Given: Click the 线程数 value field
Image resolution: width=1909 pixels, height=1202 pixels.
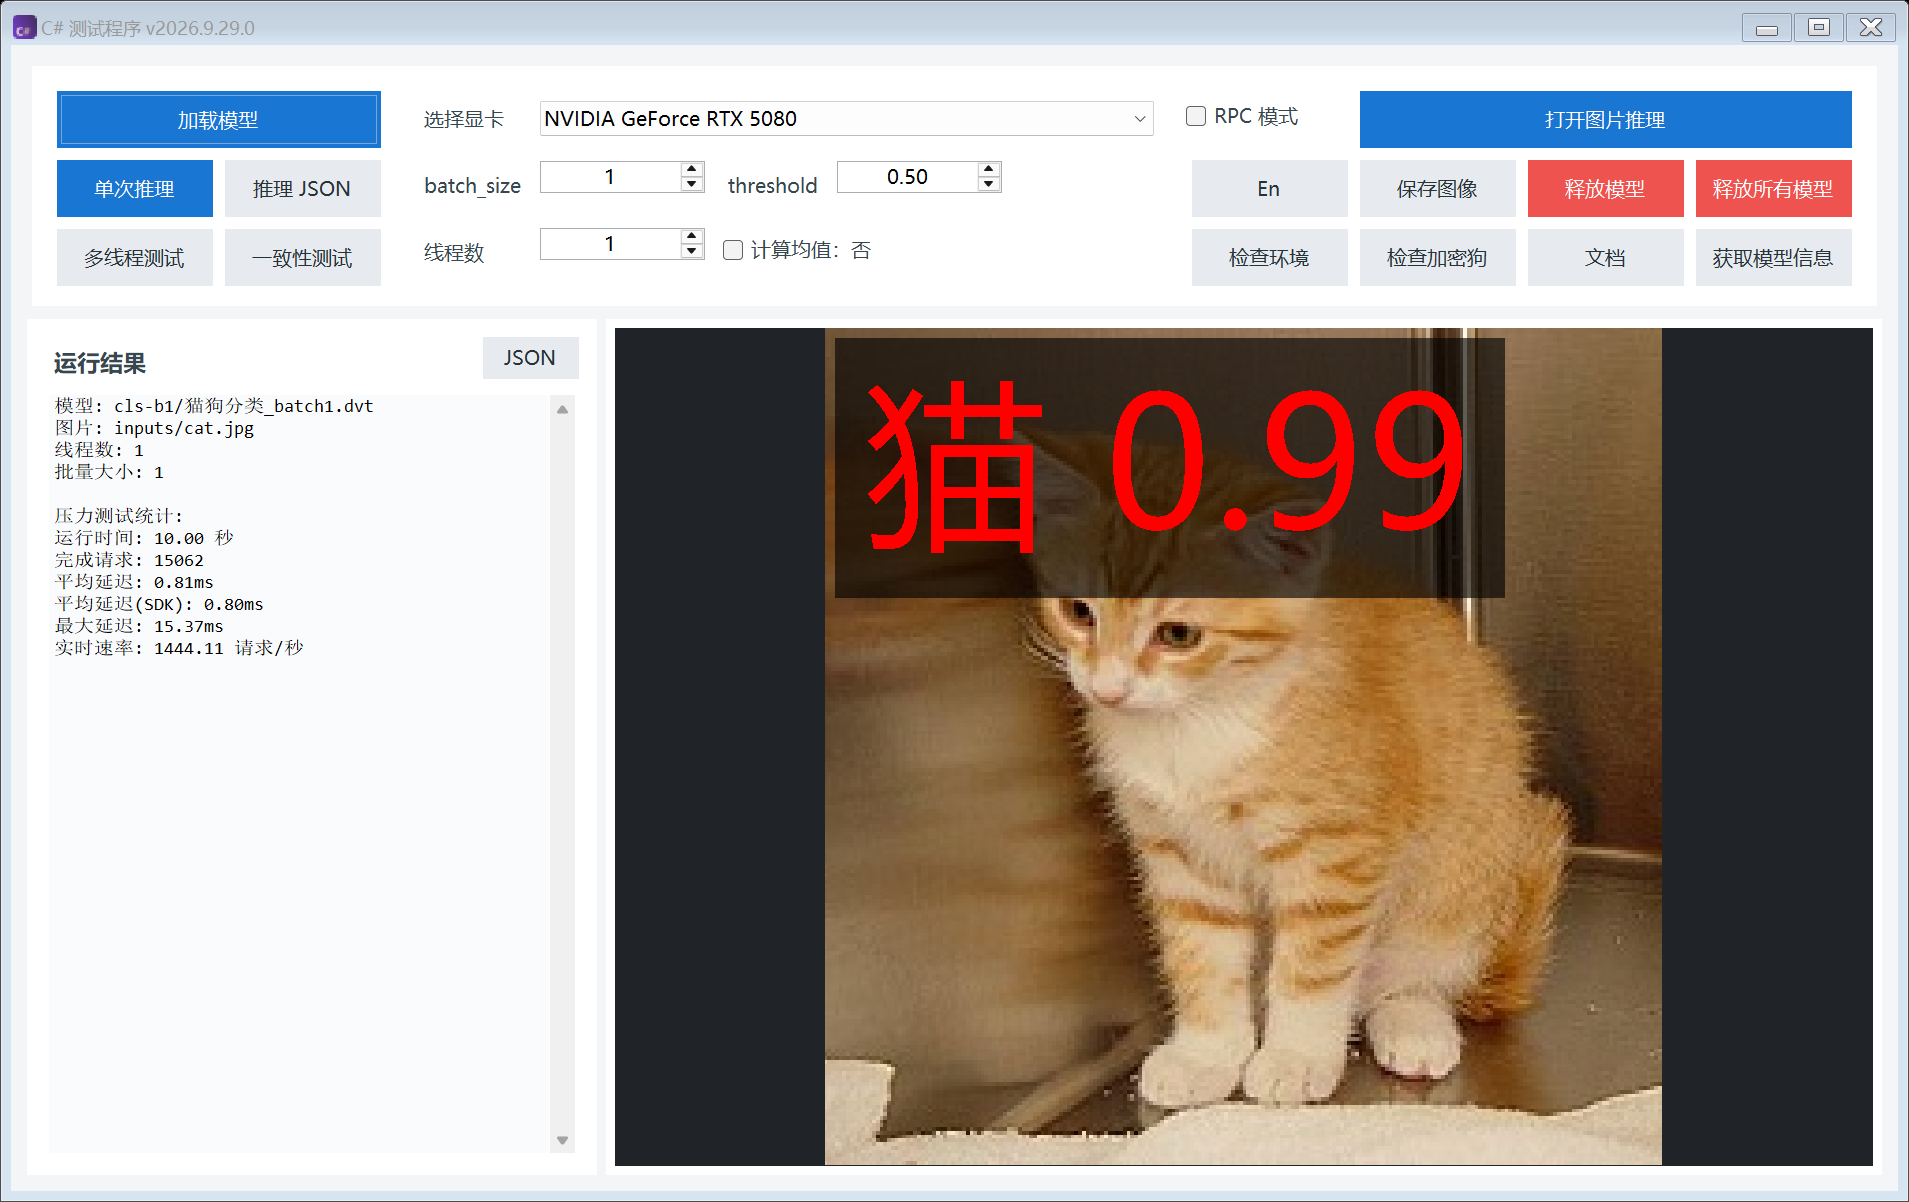Looking at the screenshot, I should [610, 244].
